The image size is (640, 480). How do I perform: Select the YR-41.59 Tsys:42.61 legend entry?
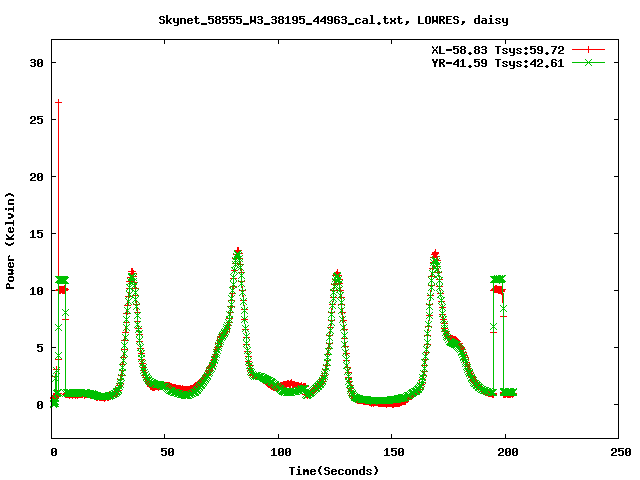click(x=498, y=63)
